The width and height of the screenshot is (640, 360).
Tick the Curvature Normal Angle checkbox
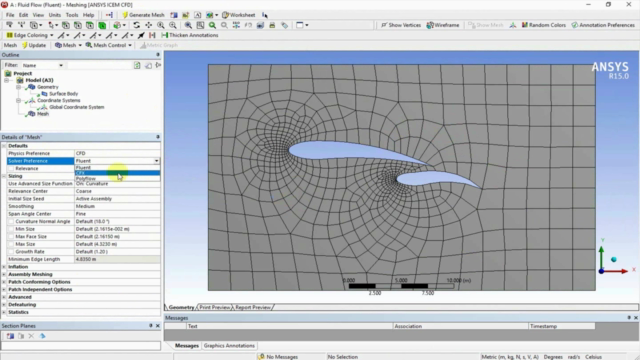click(x=11, y=222)
